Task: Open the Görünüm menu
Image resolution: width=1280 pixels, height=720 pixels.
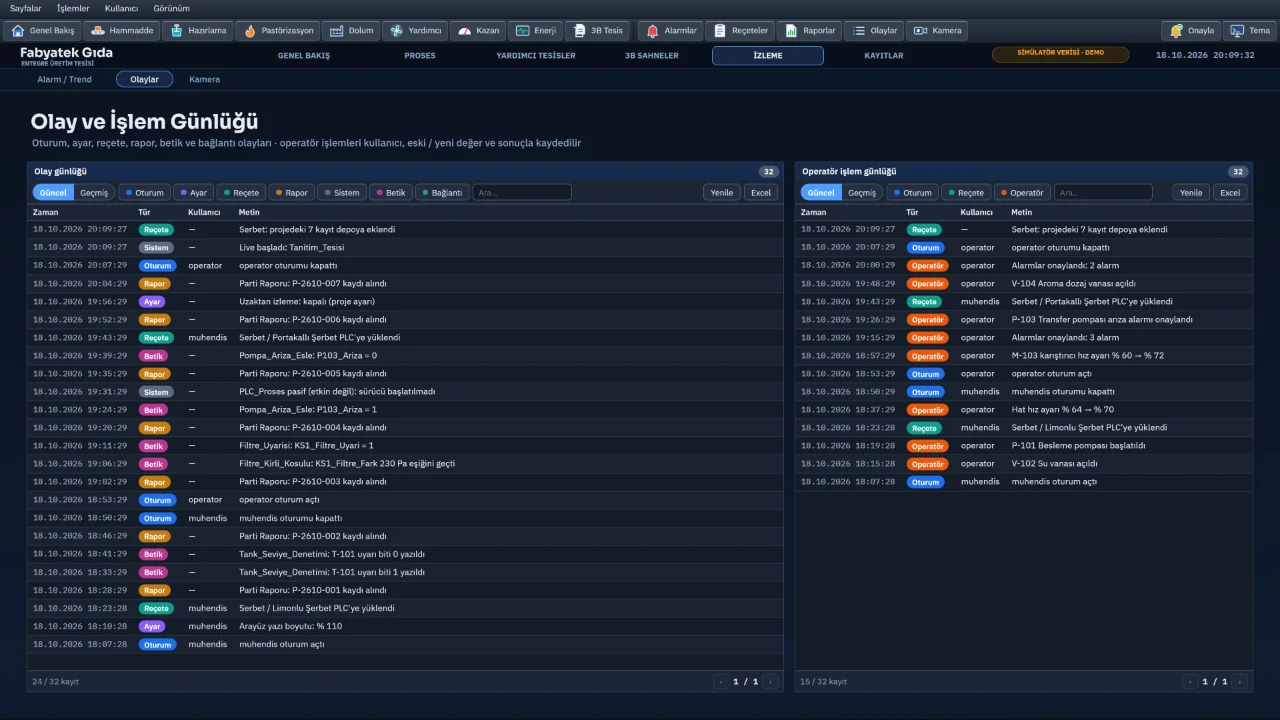Action: 171,8
